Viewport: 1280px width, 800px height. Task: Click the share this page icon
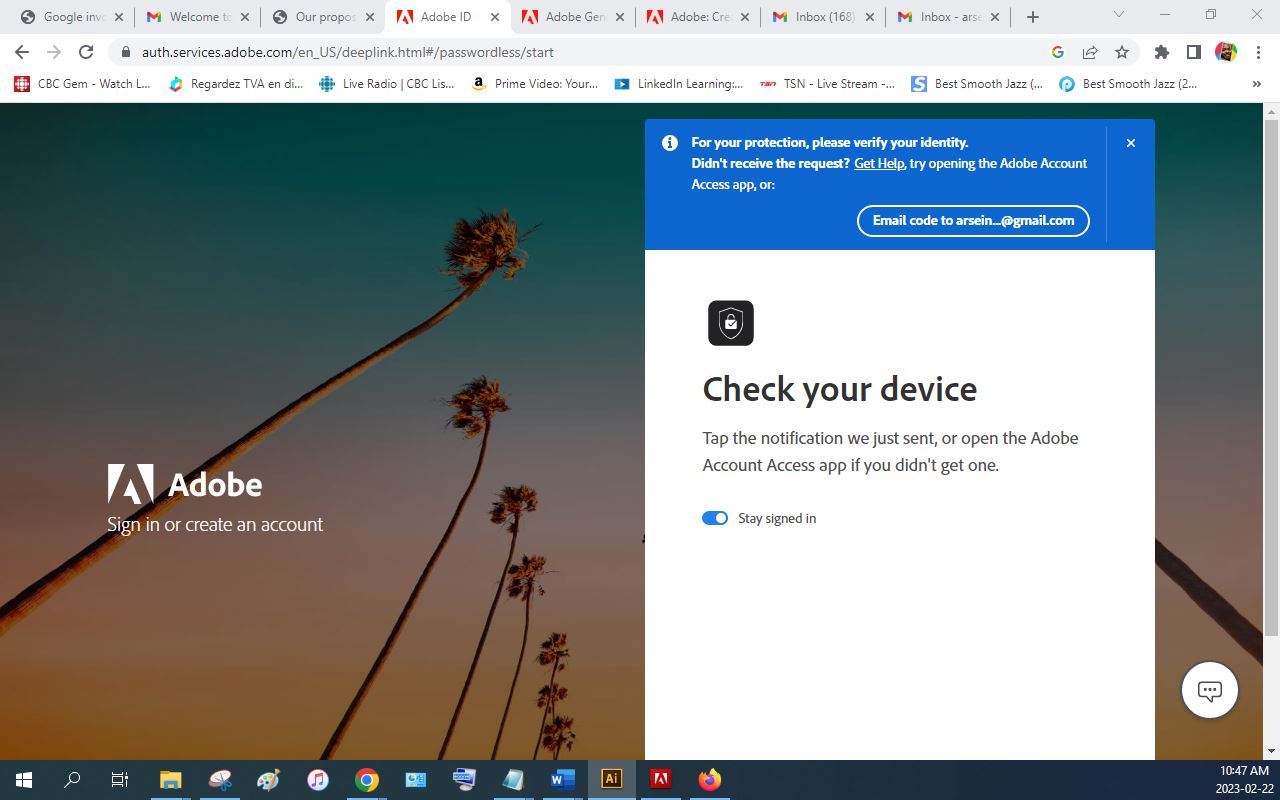(1090, 52)
